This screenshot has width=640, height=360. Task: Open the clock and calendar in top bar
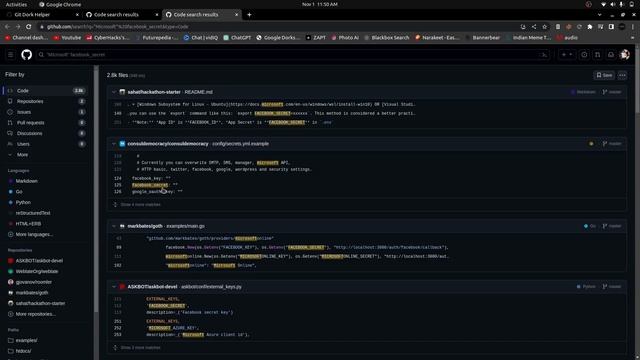pos(320,4)
